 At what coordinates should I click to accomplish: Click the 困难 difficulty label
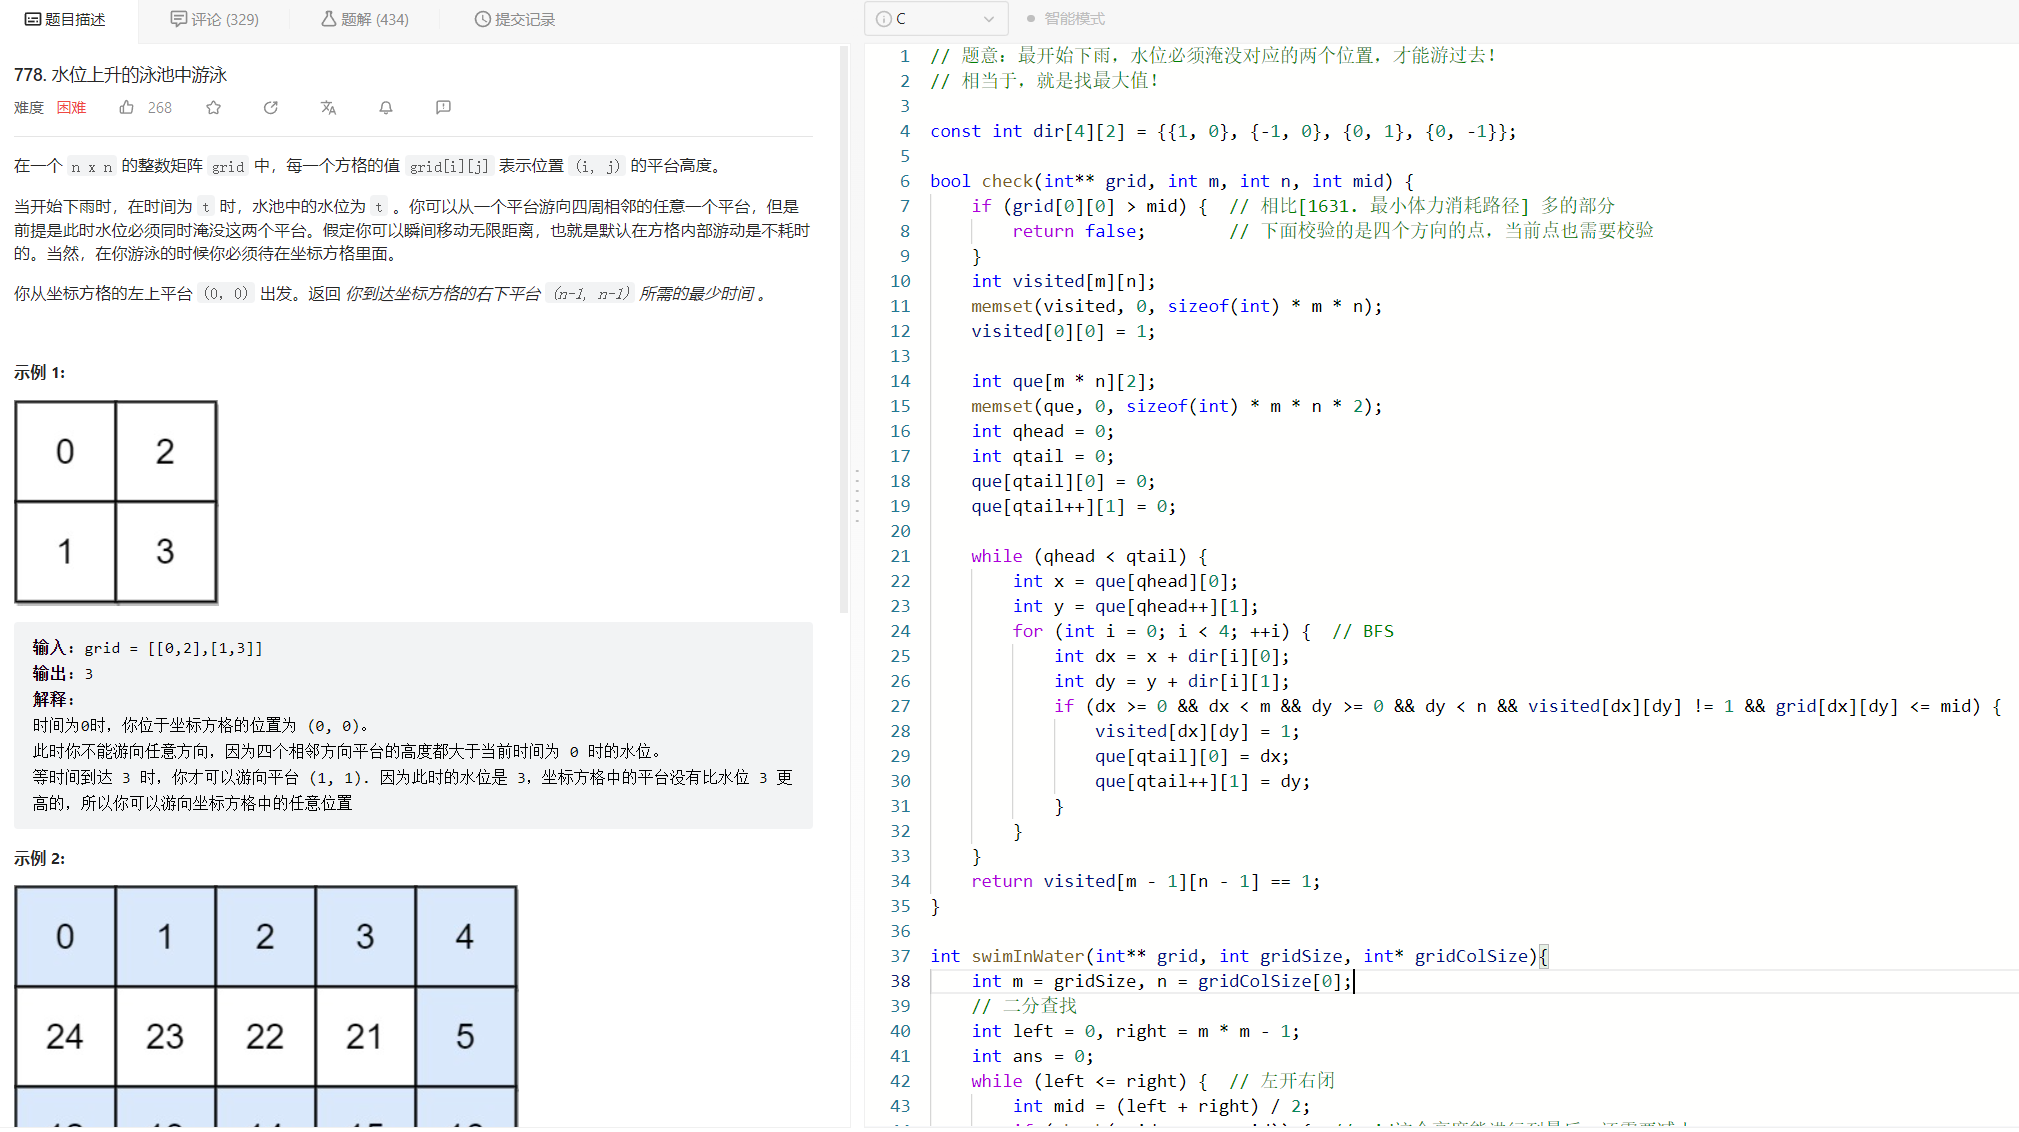[71, 107]
